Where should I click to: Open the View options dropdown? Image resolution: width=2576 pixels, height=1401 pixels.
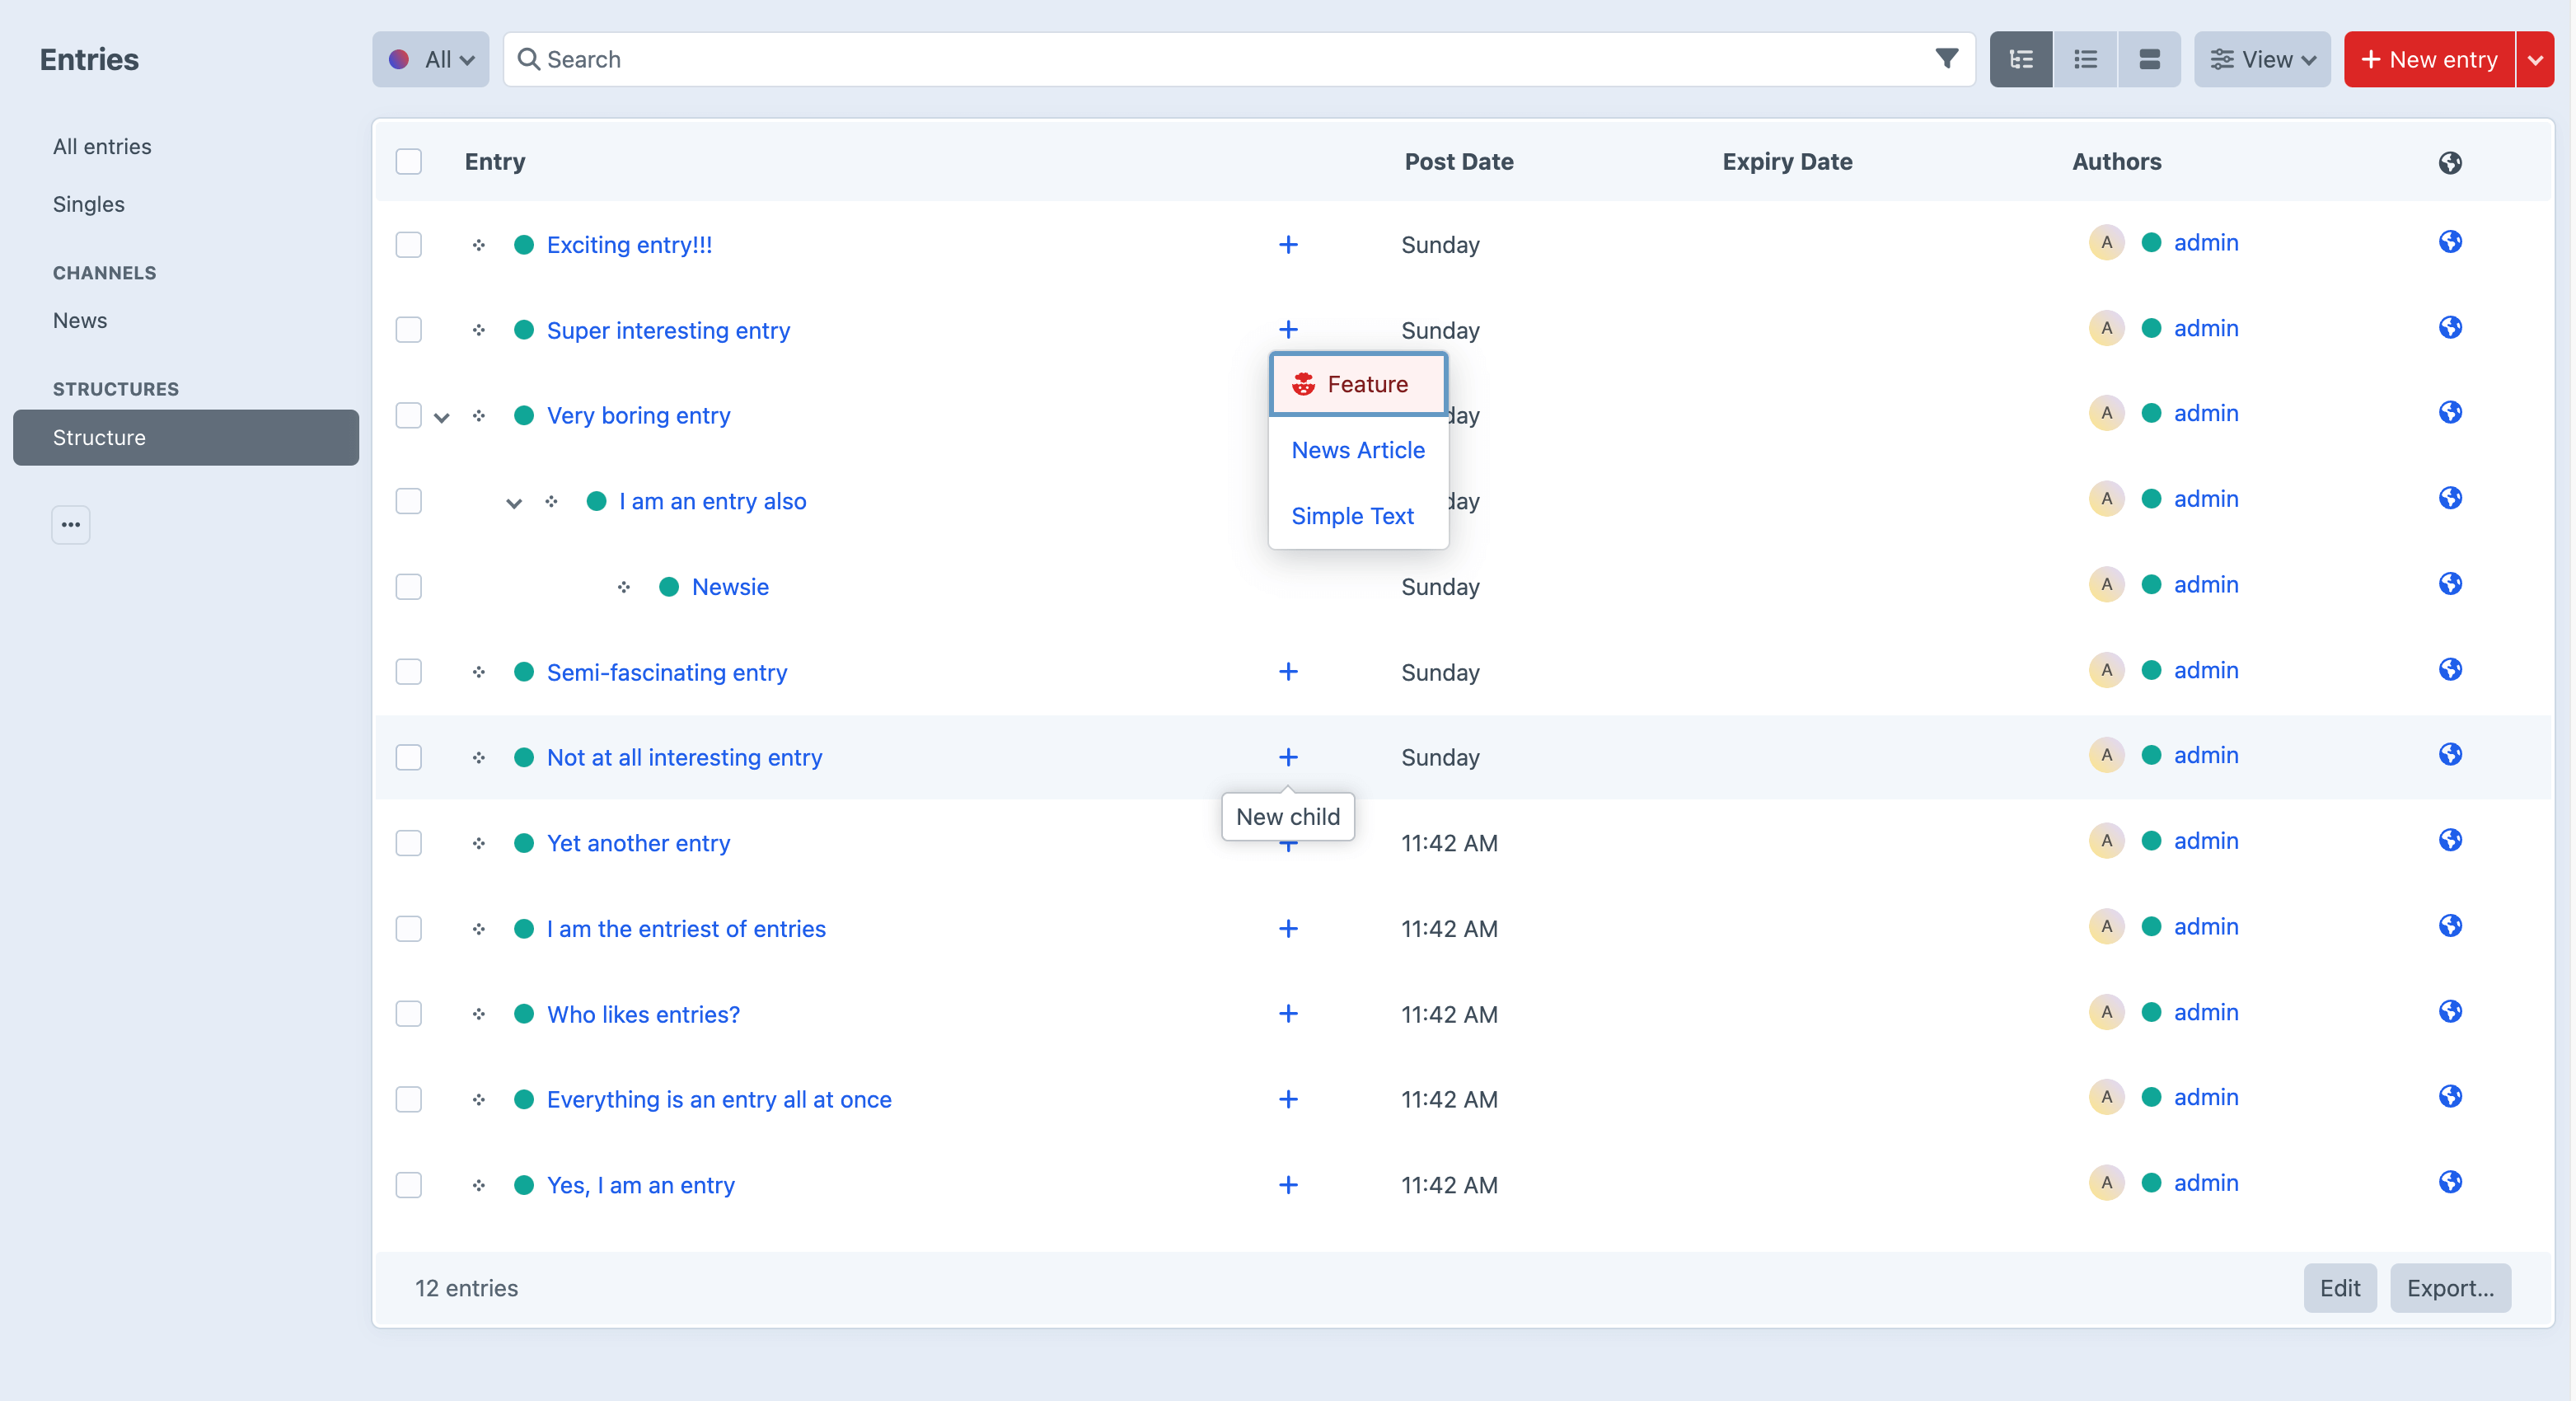tap(2261, 59)
